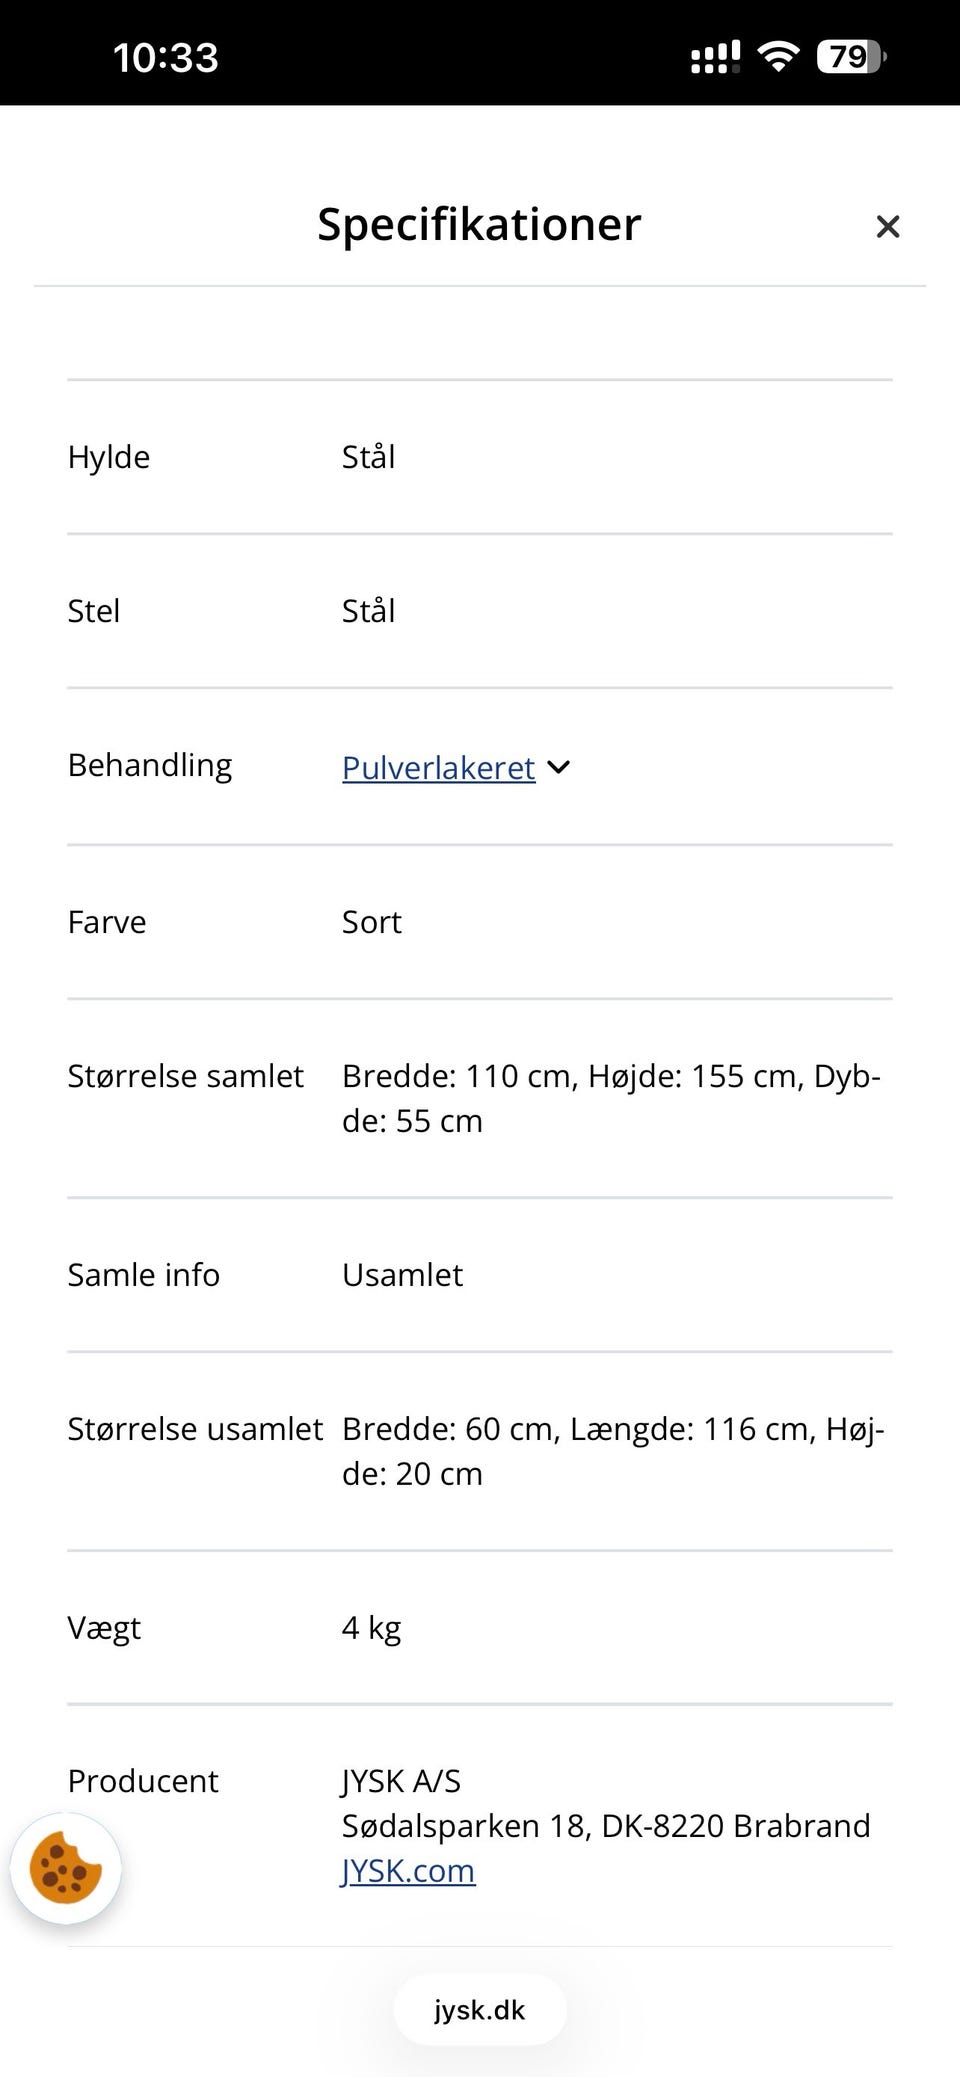Viewport: 960px width, 2077px height.
Task: Tap the Usamlet assembly value
Action: click(402, 1275)
